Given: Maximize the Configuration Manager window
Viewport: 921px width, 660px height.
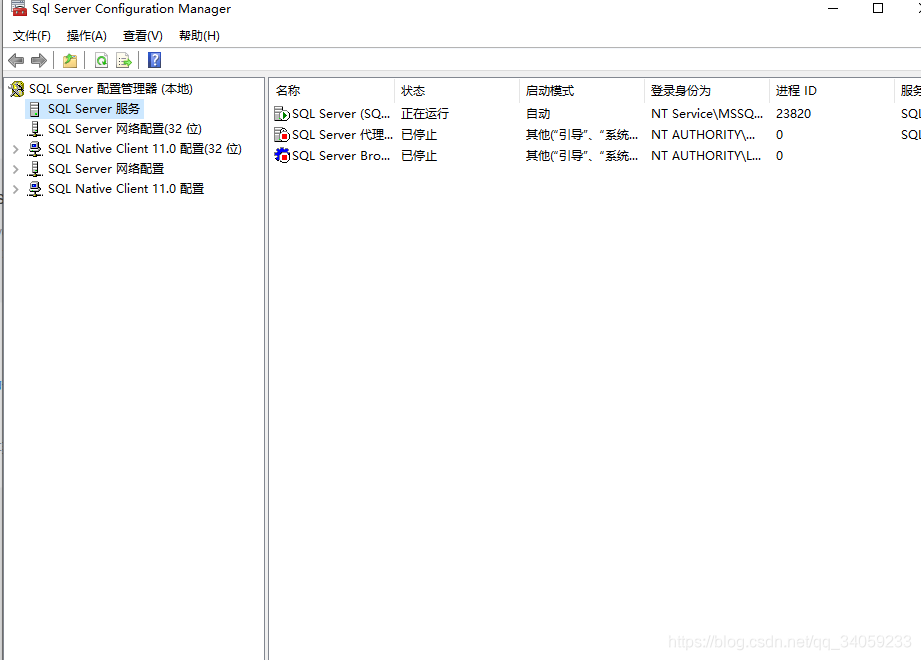Looking at the screenshot, I should pyautogui.click(x=878, y=8).
